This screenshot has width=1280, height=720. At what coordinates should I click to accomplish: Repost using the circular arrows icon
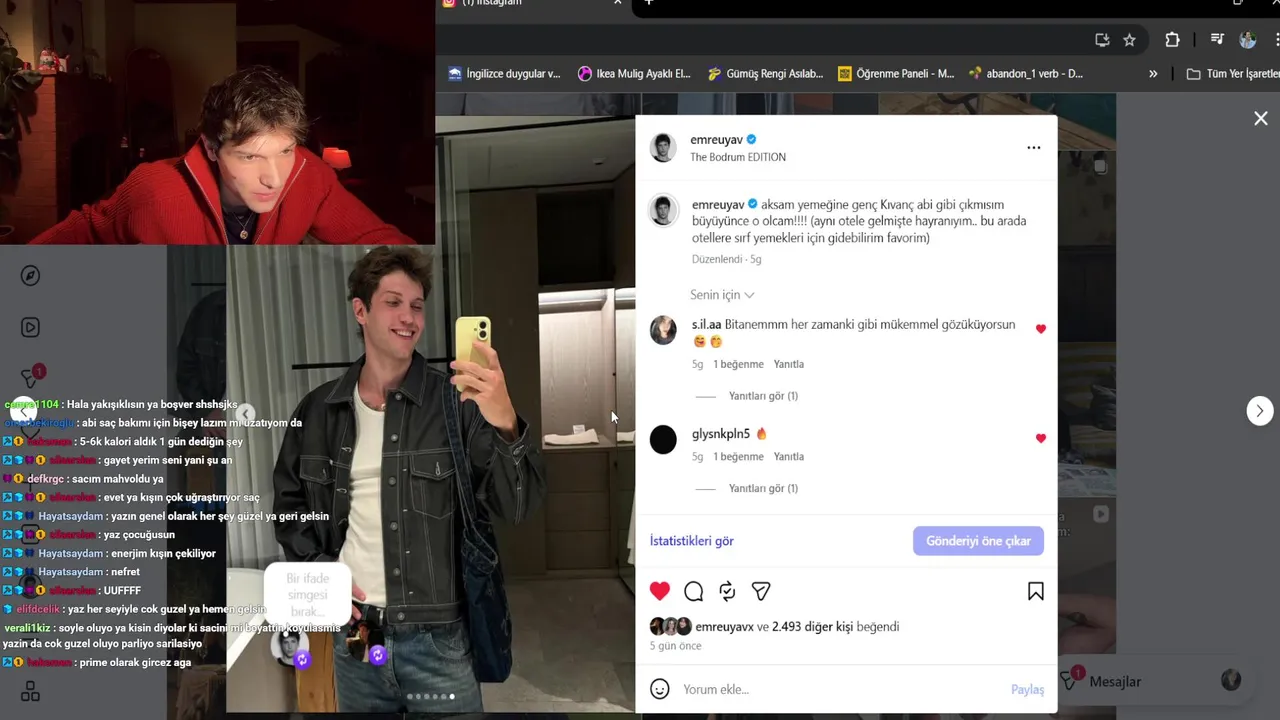point(727,591)
